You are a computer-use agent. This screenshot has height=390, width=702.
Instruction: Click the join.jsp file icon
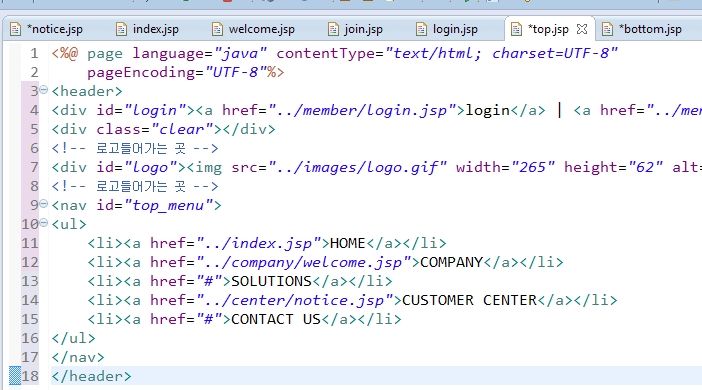pos(333,30)
